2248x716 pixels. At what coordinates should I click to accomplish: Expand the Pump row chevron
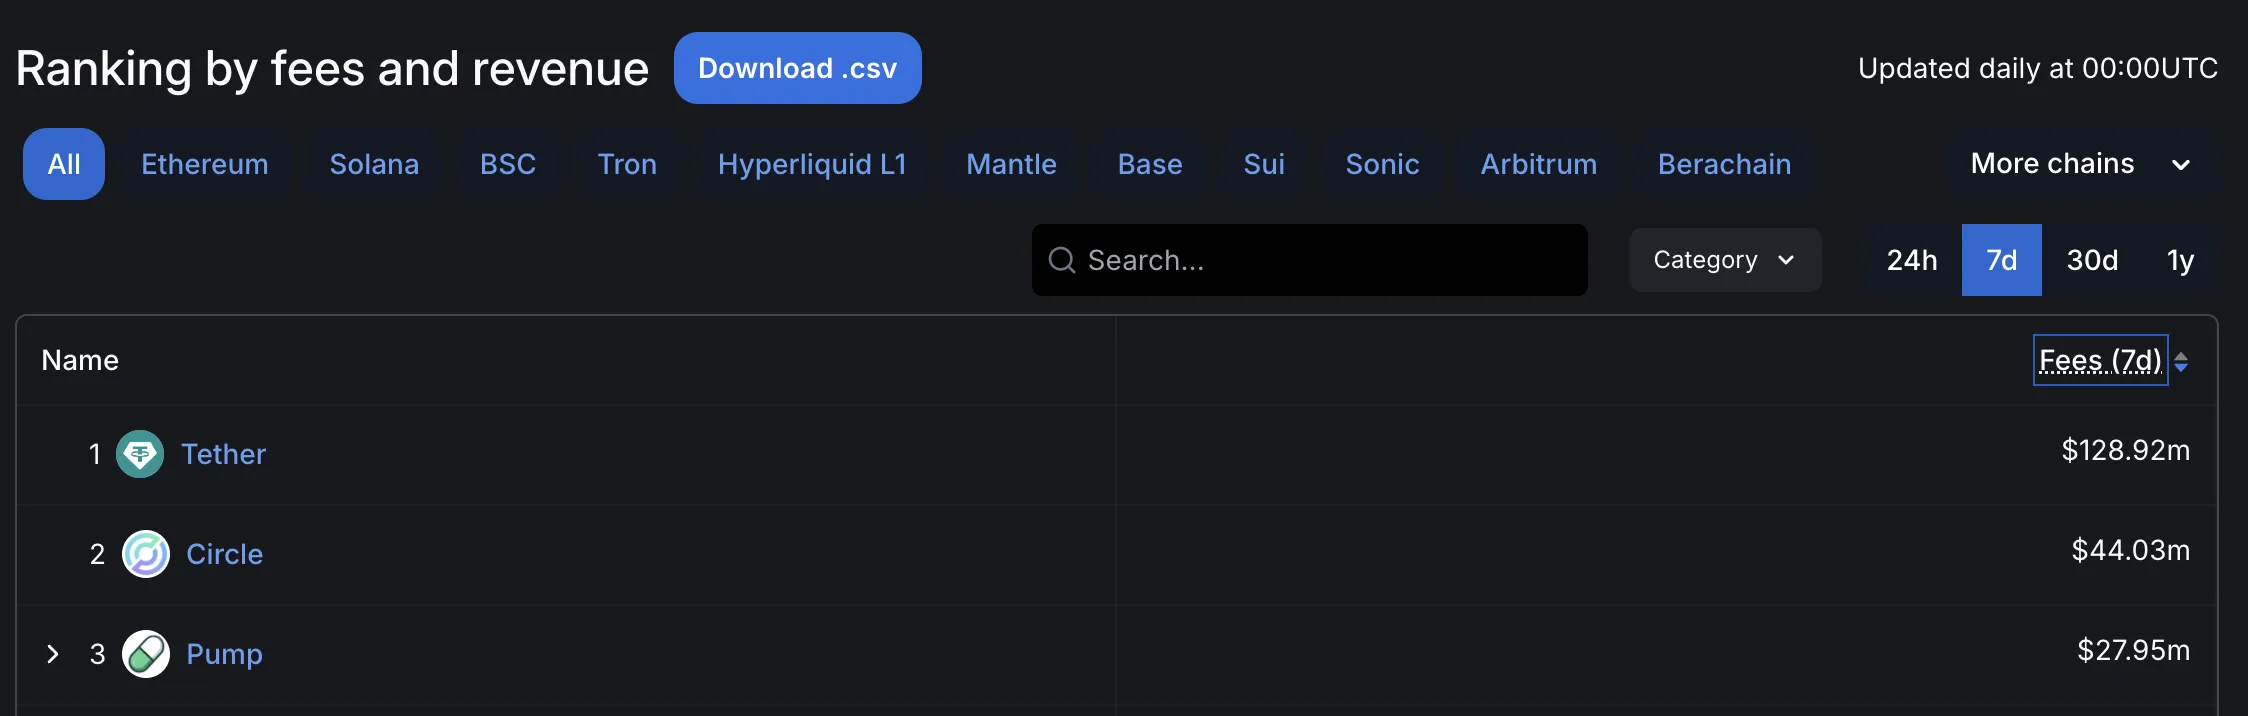pos(53,654)
